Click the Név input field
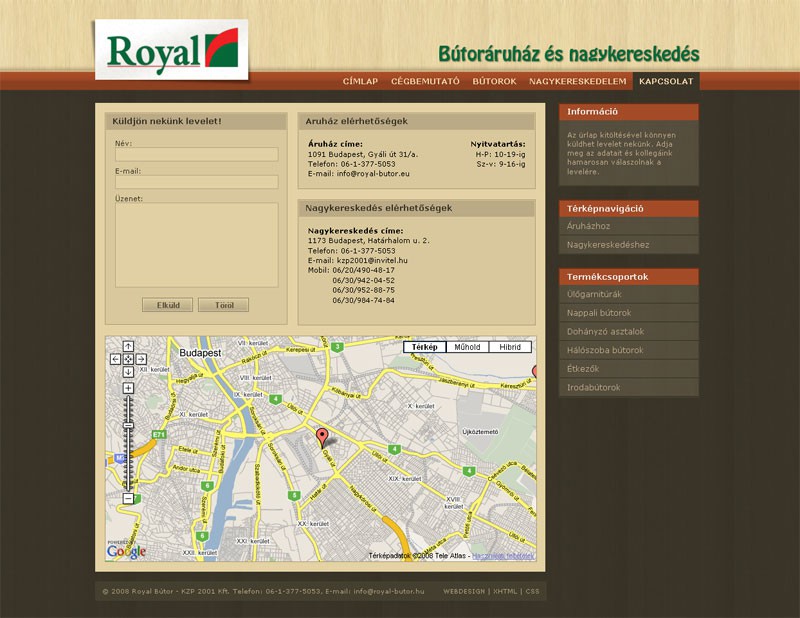Viewport: 800px width, 618px height. click(x=196, y=155)
